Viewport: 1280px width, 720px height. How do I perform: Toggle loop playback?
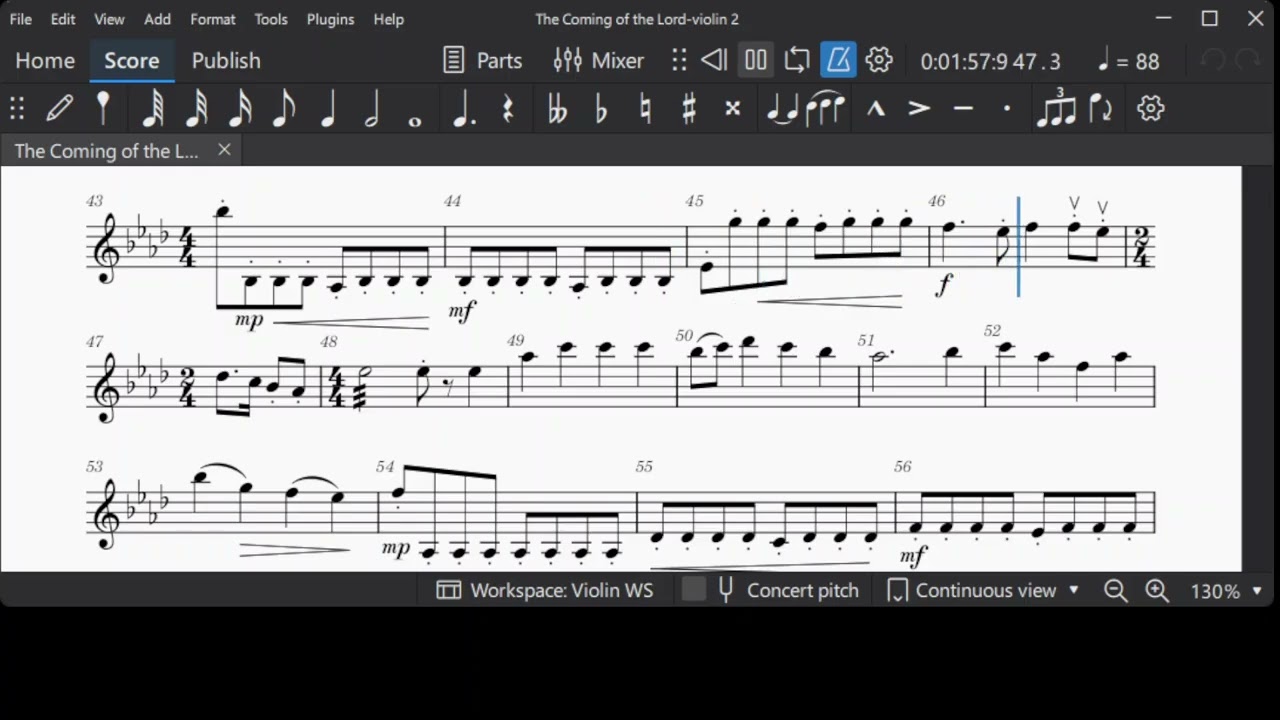(797, 60)
